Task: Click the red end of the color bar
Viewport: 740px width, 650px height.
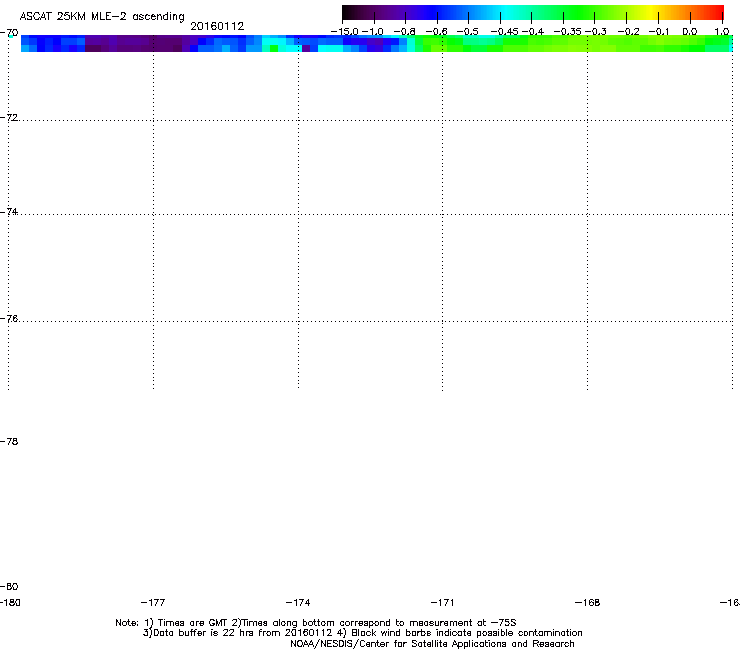Action: [715, 13]
